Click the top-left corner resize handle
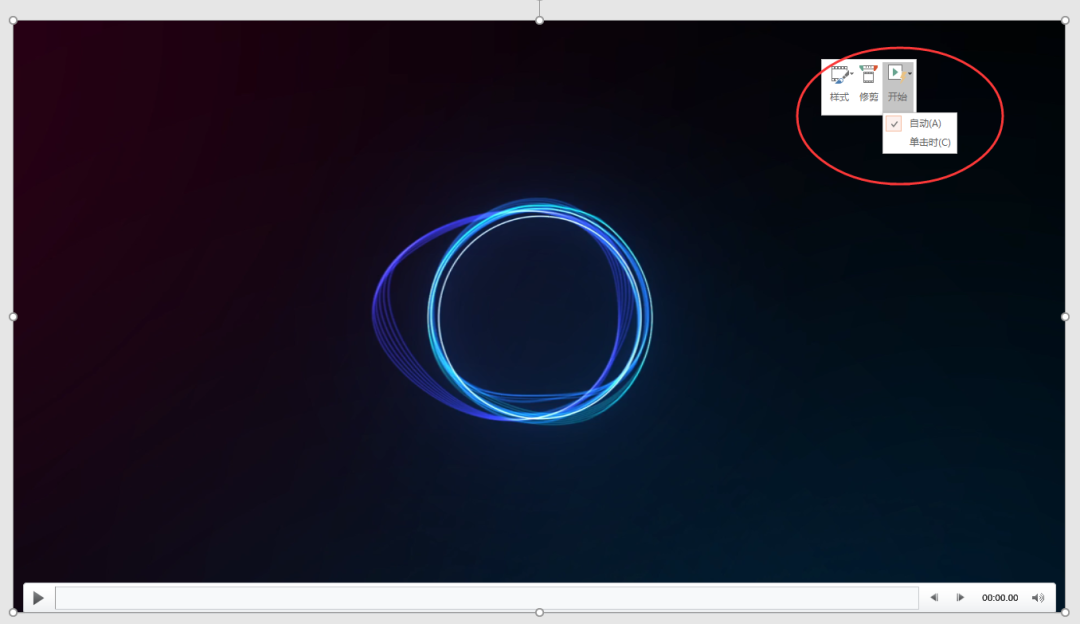 (13, 21)
